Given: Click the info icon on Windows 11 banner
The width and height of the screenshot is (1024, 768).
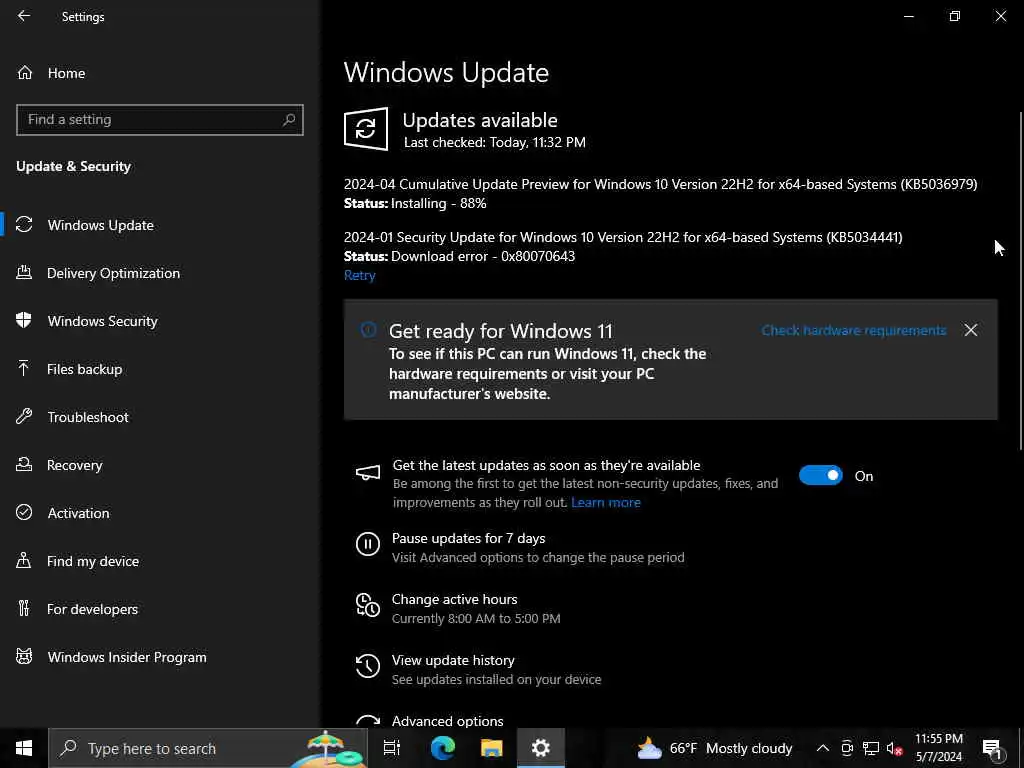Looking at the screenshot, I should [x=368, y=330].
